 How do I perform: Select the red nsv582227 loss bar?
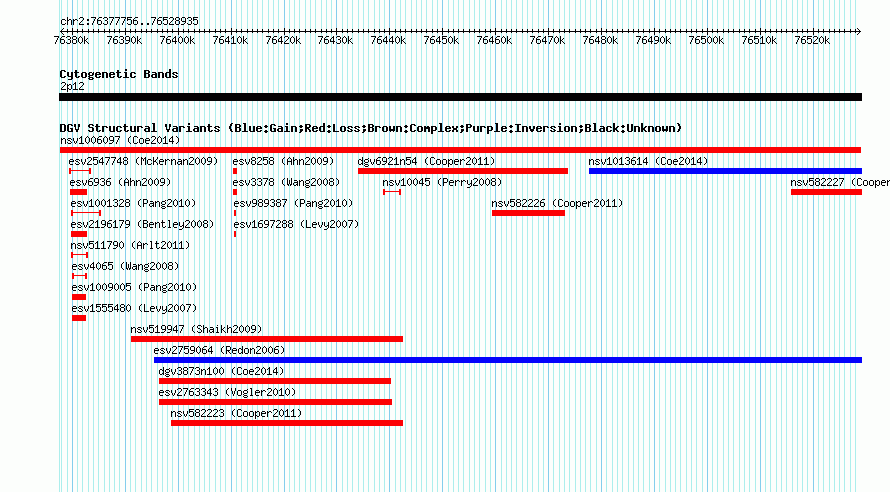coord(826,192)
